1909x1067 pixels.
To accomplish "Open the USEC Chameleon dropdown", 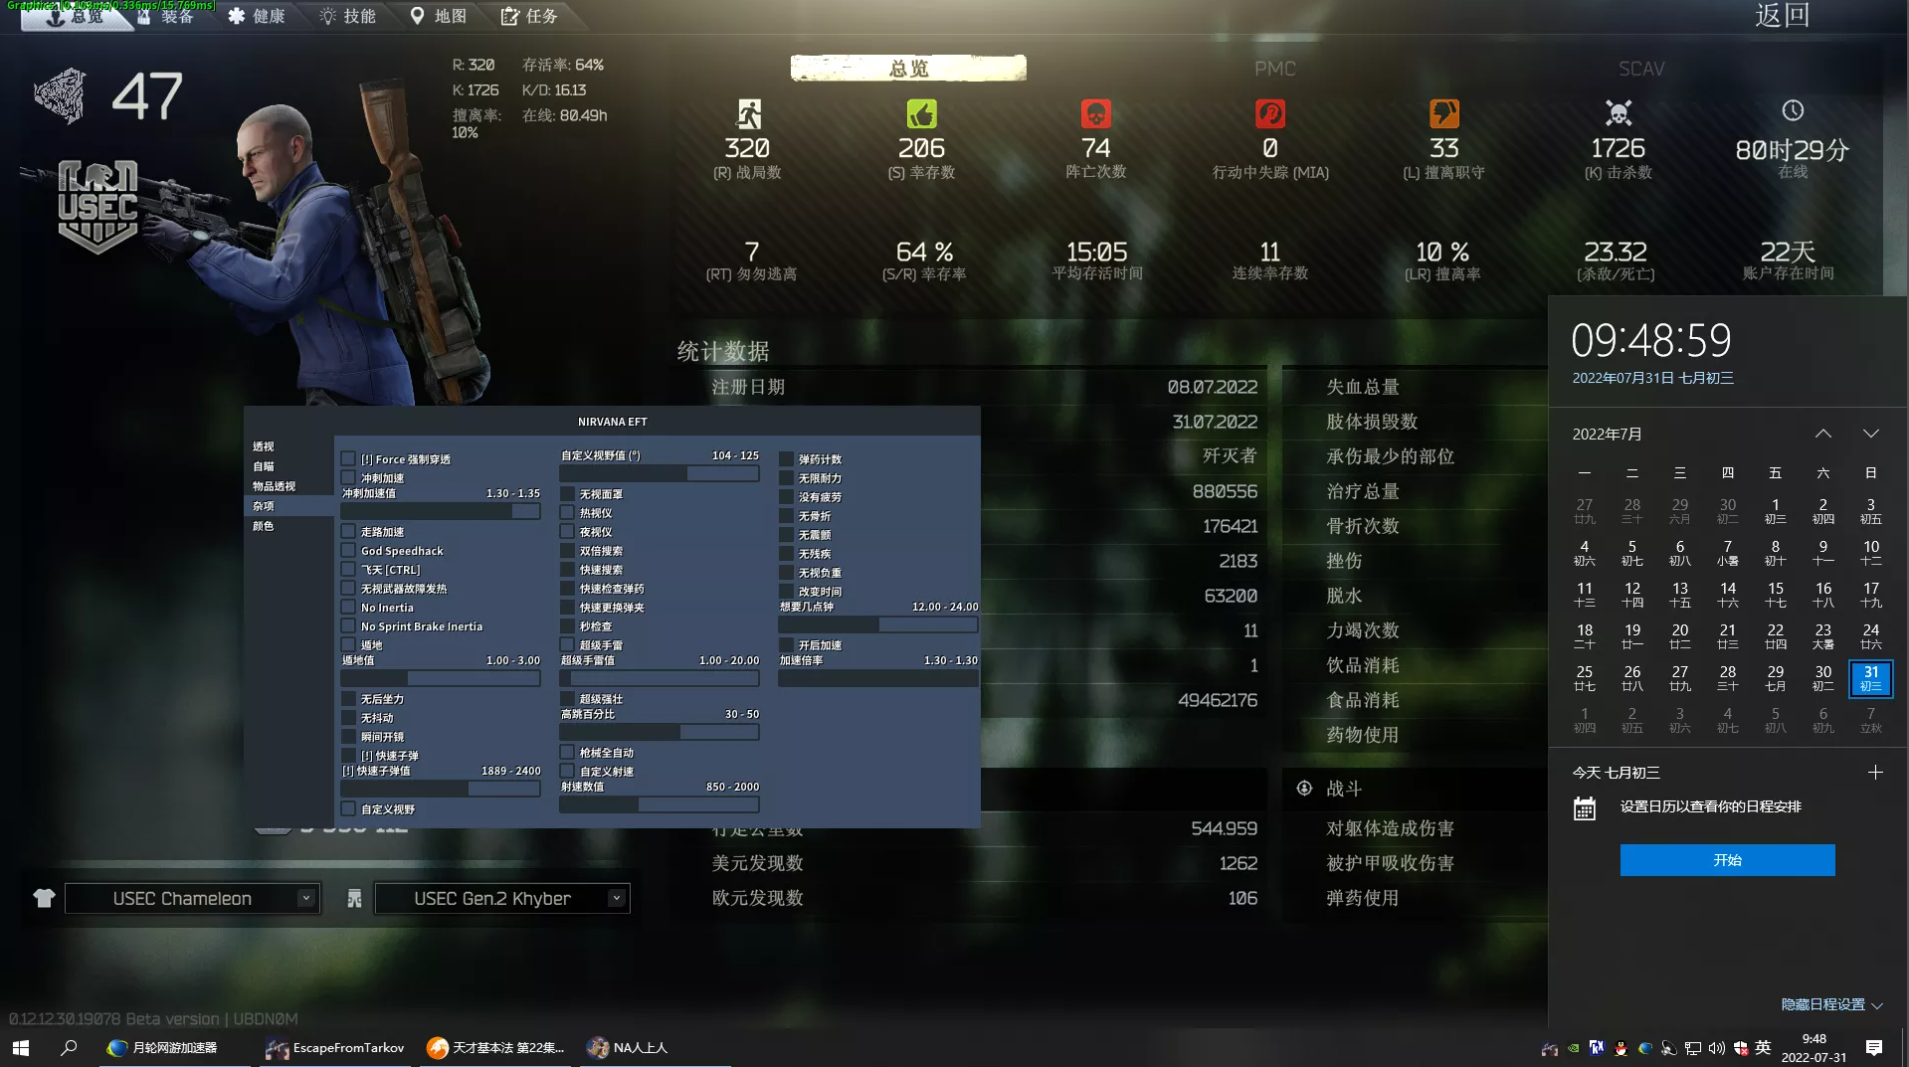I will (x=190, y=897).
